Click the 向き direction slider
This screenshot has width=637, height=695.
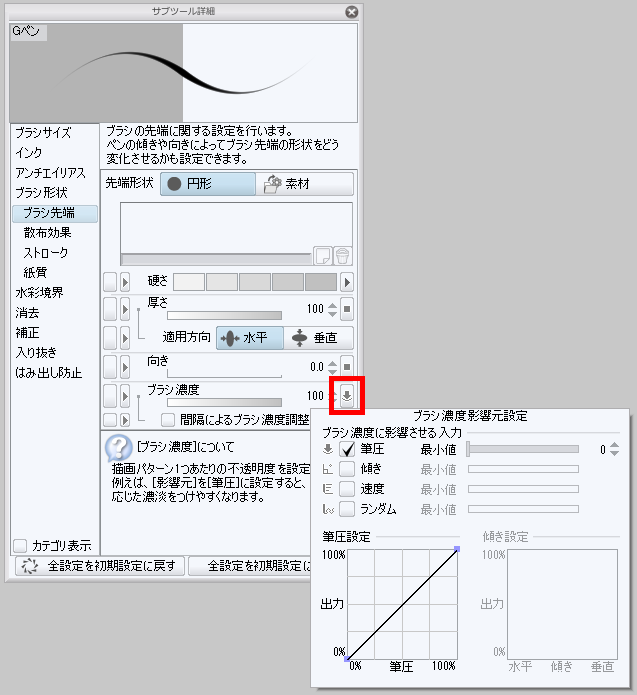[224, 373]
